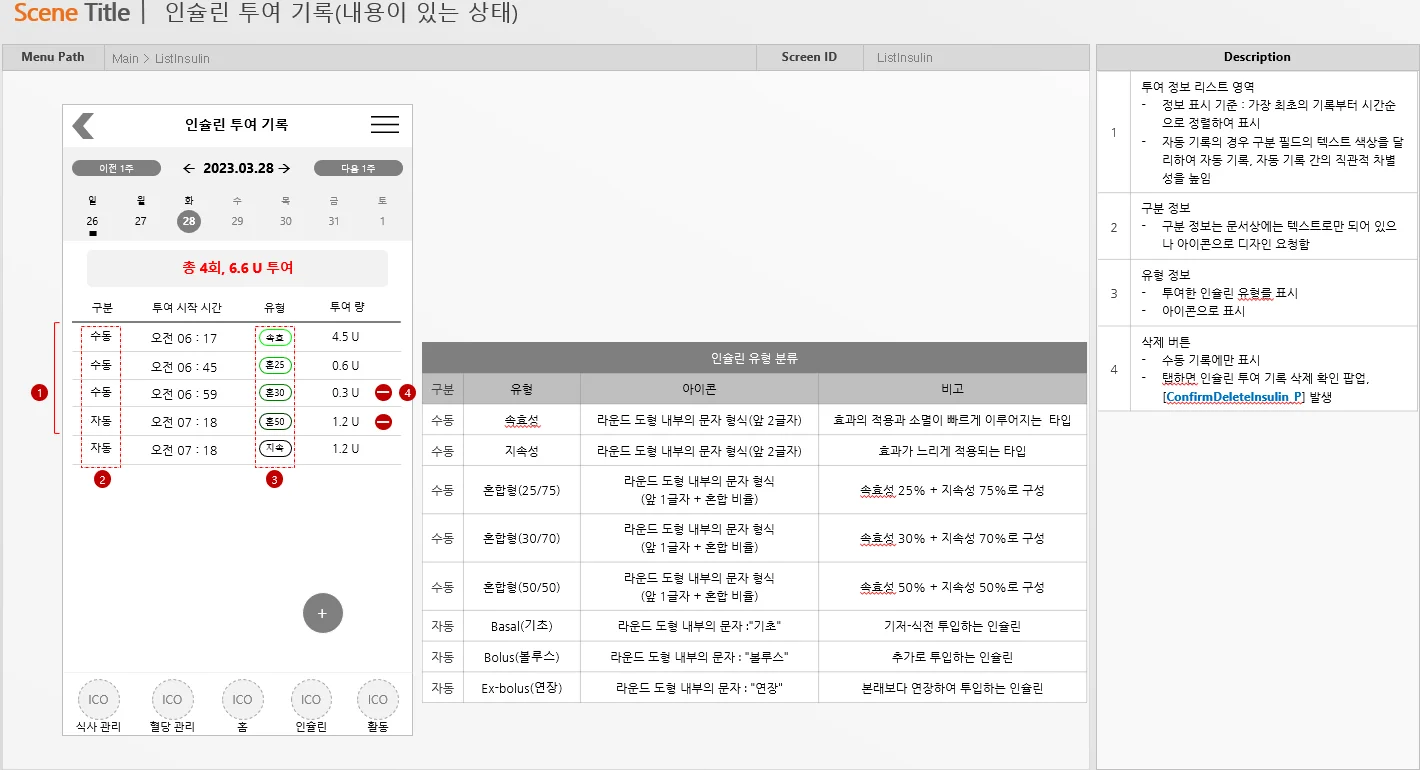Tap the 혼25 insulin type icon

pyautogui.click(x=275, y=365)
